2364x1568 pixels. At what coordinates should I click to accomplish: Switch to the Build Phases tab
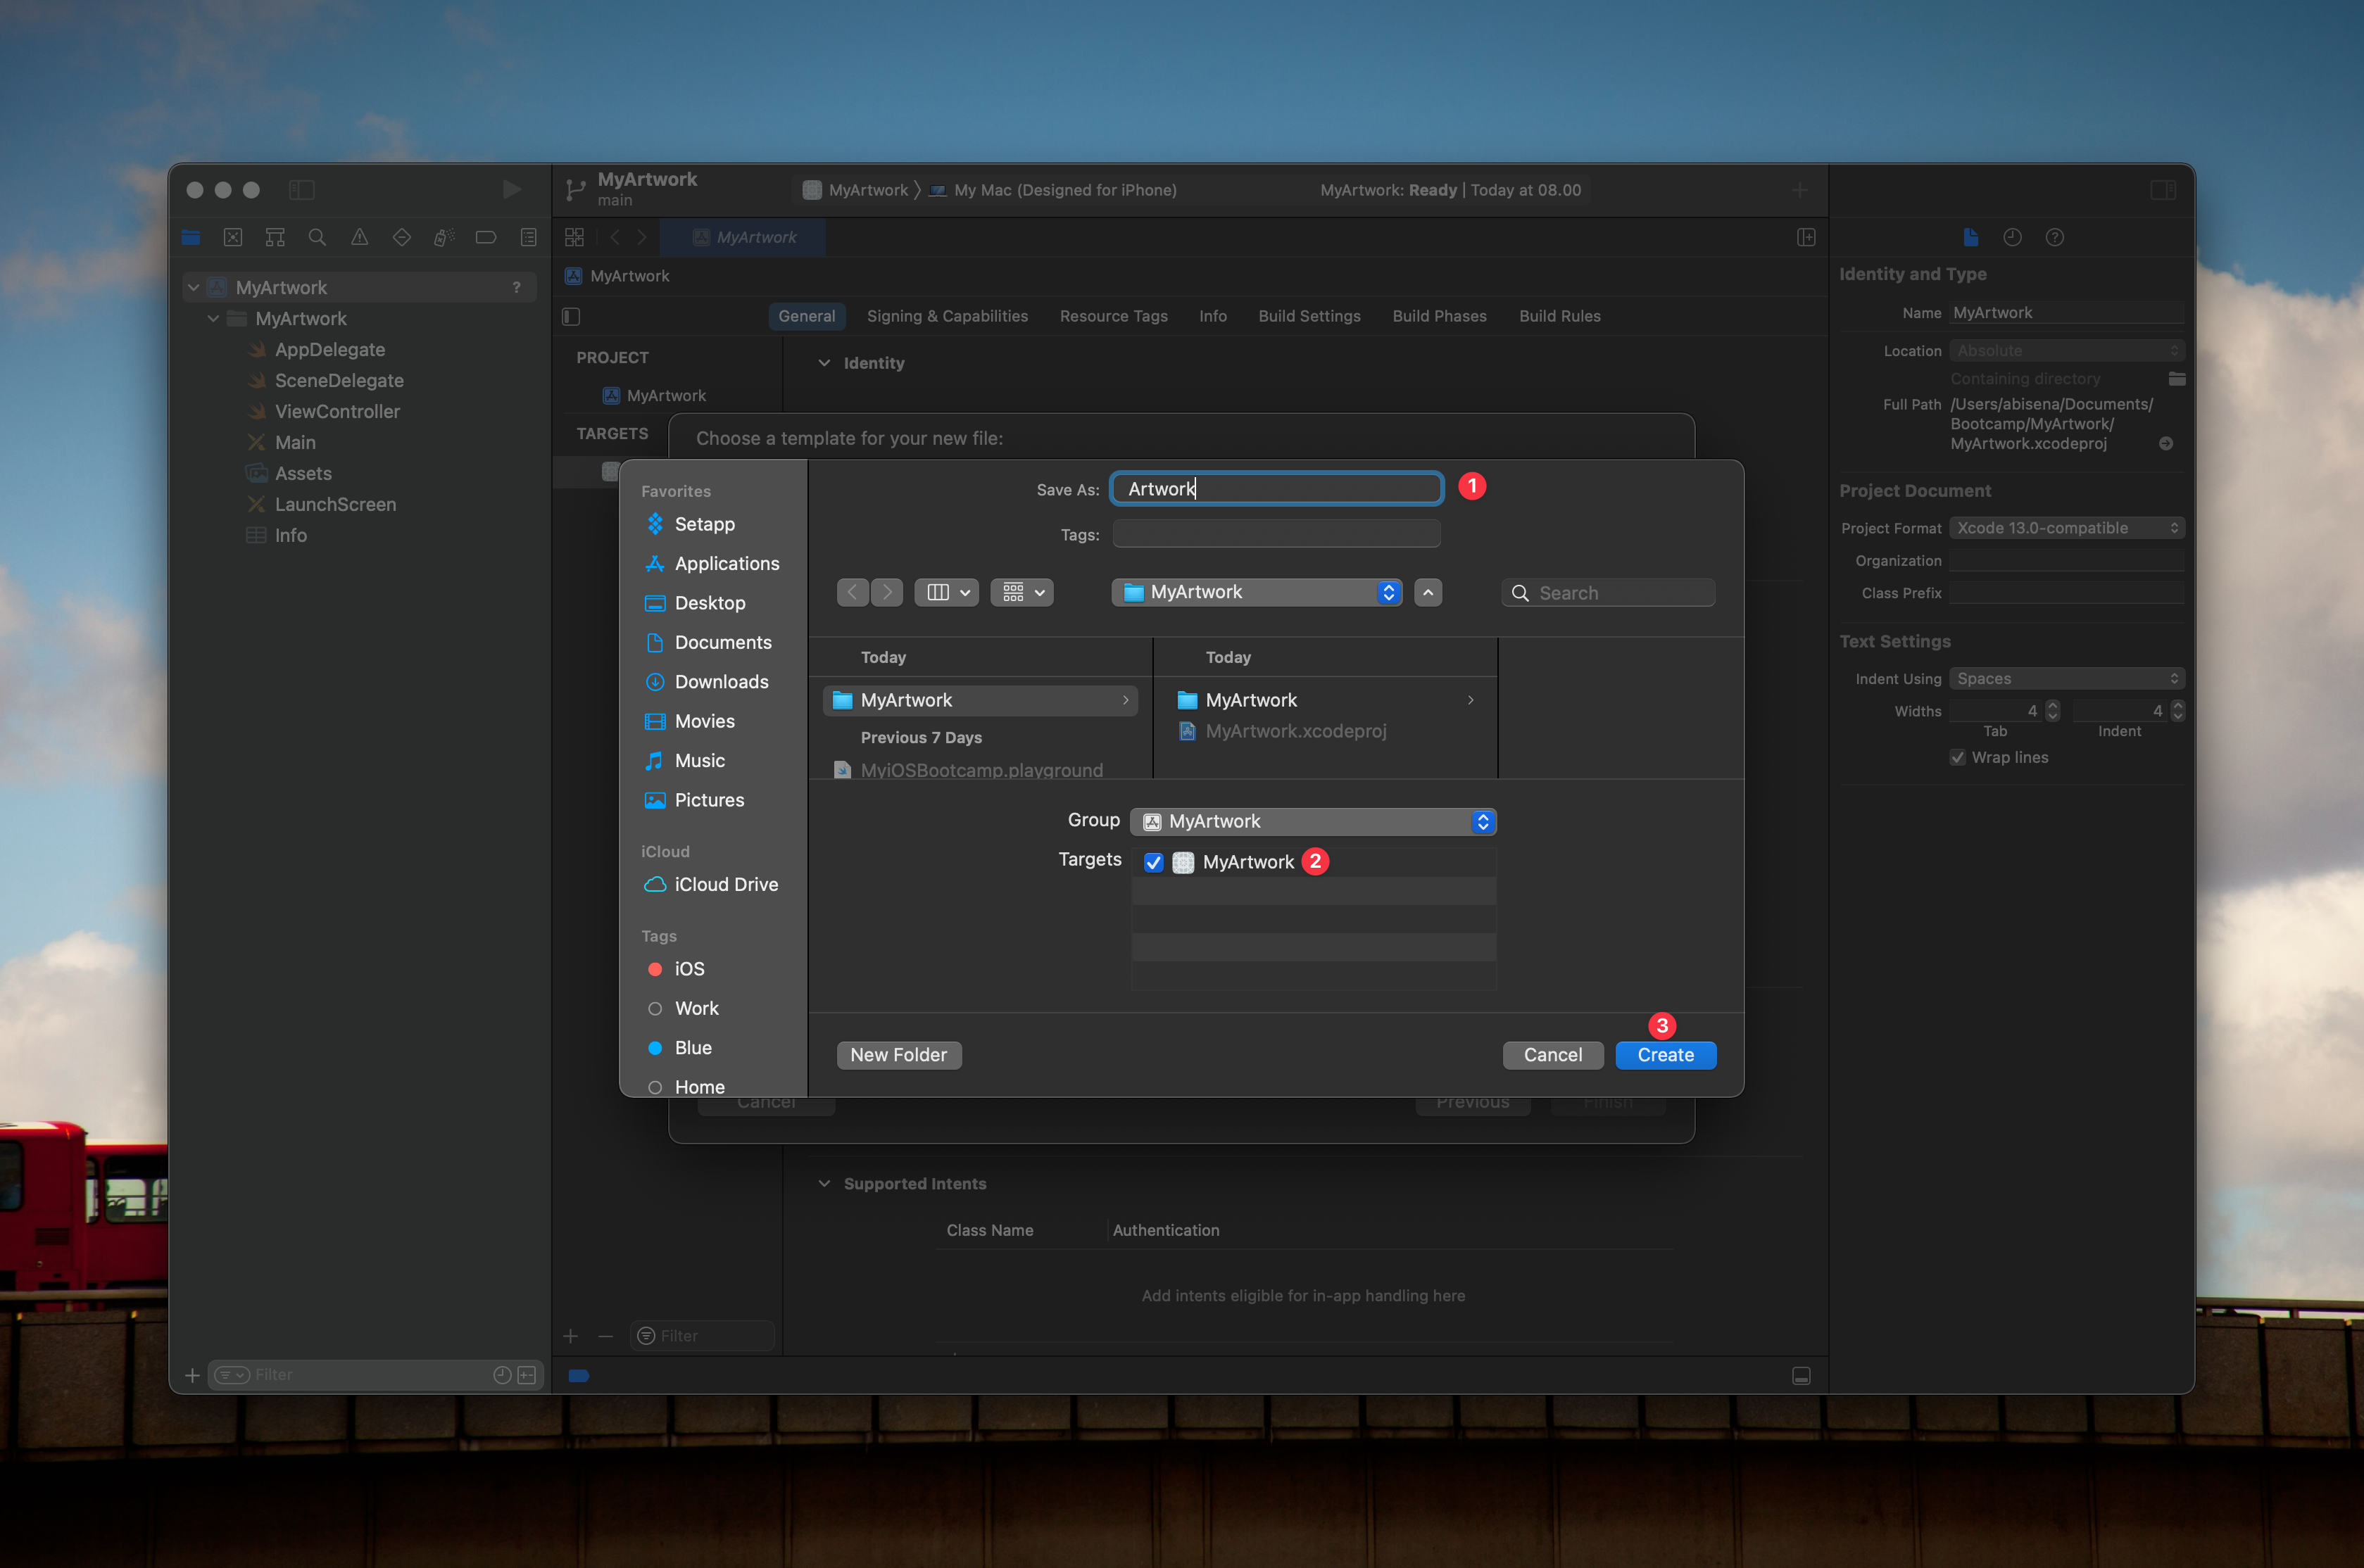click(1439, 316)
